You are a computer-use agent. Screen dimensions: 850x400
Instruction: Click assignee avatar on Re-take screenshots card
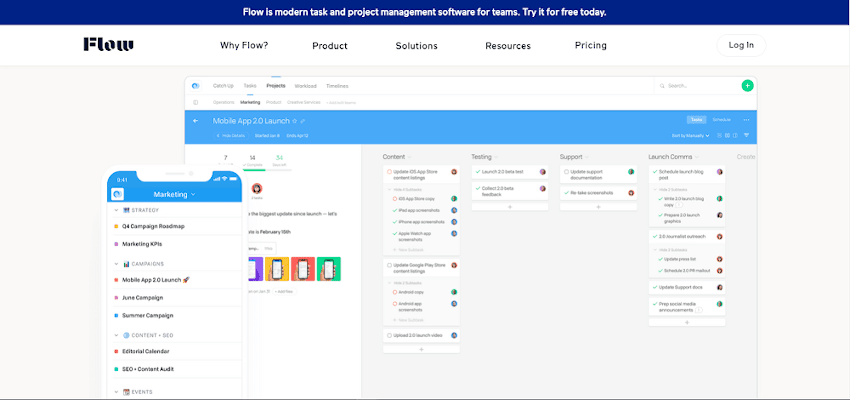[631, 193]
